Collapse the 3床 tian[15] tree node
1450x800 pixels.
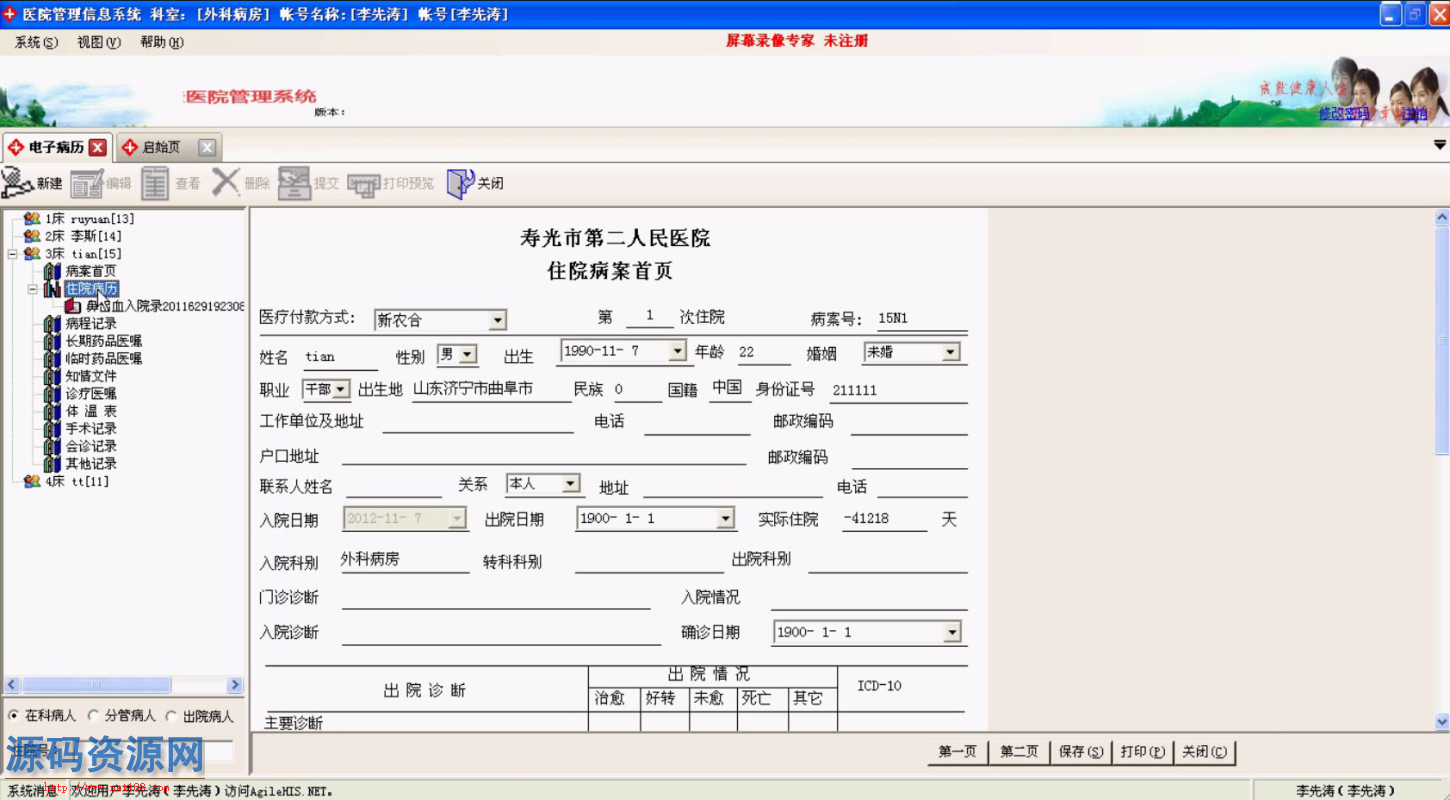coord(12,254)
